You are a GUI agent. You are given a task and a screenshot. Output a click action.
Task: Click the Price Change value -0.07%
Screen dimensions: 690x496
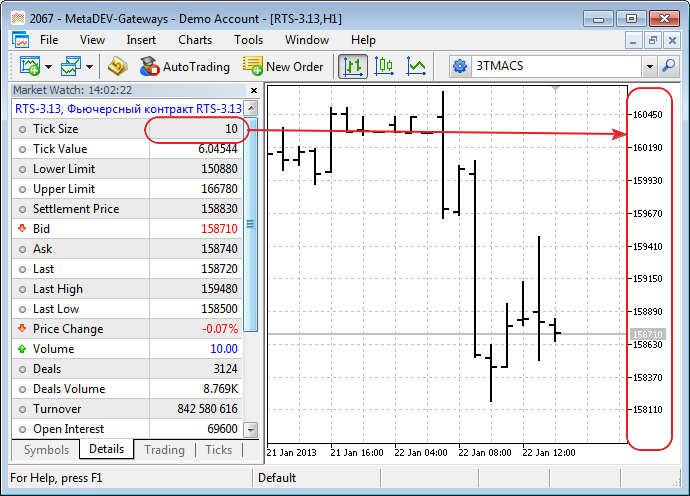220,329
